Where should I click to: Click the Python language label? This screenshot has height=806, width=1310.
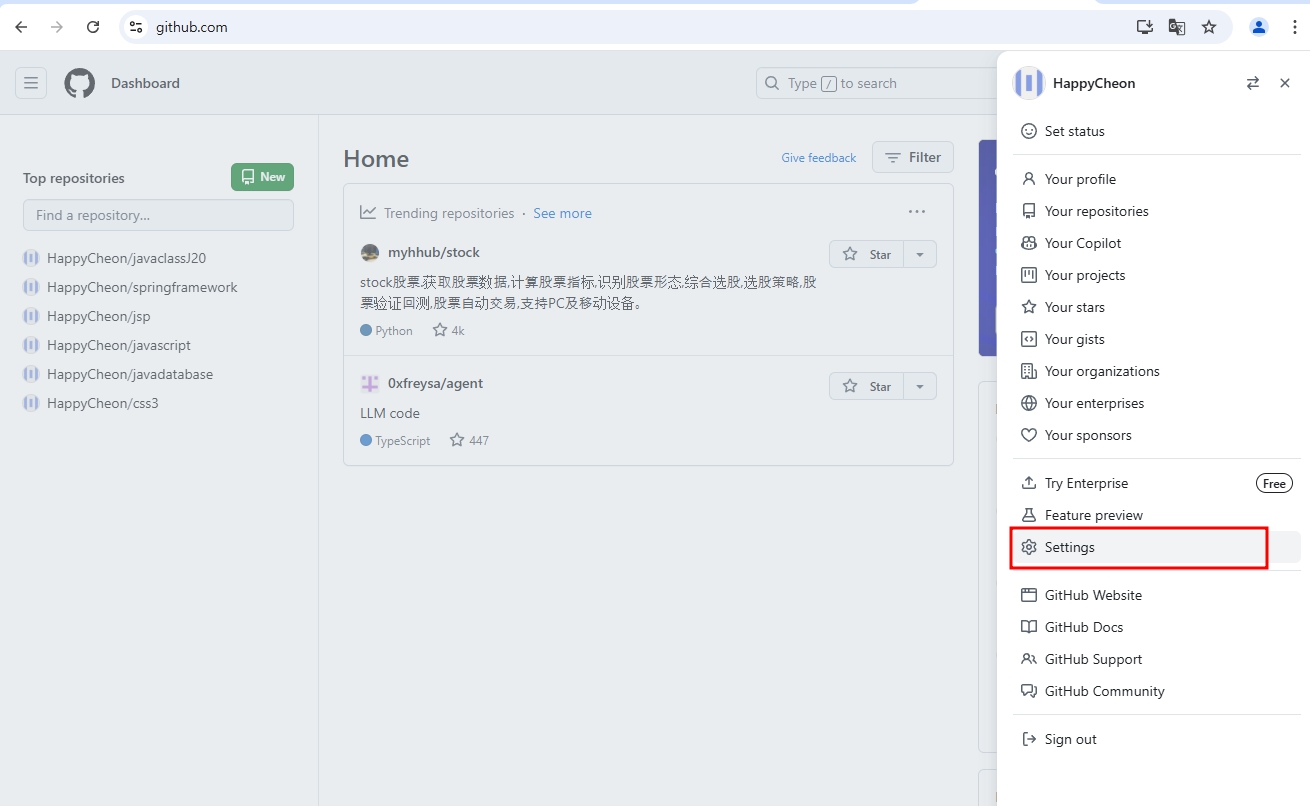[394, 331]
